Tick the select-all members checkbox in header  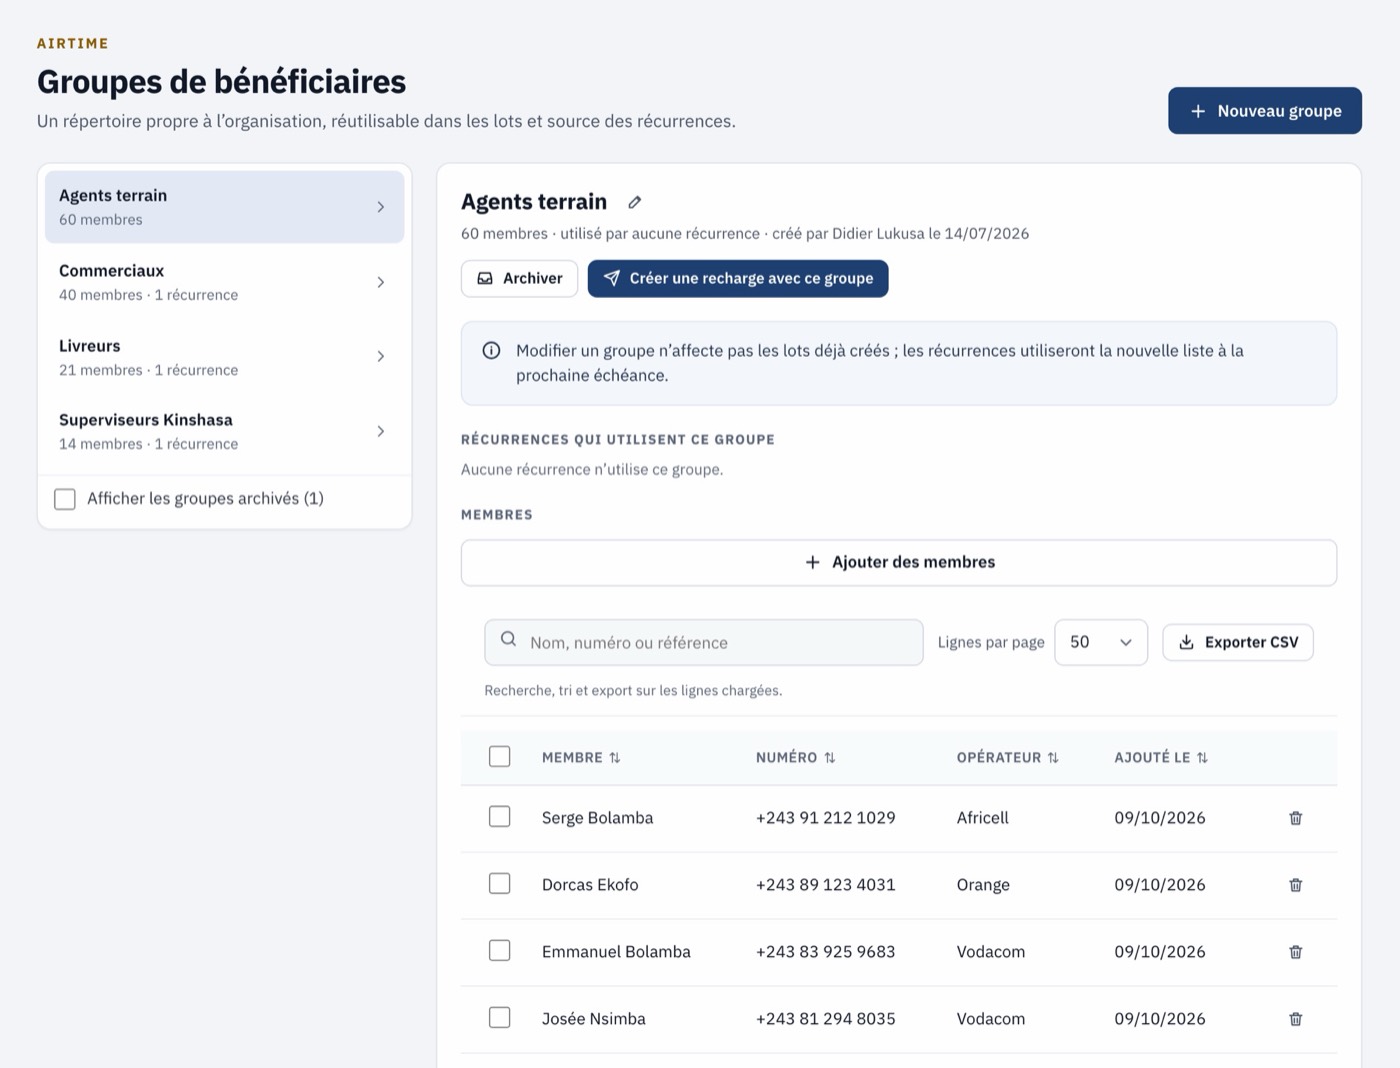[500, 757]
